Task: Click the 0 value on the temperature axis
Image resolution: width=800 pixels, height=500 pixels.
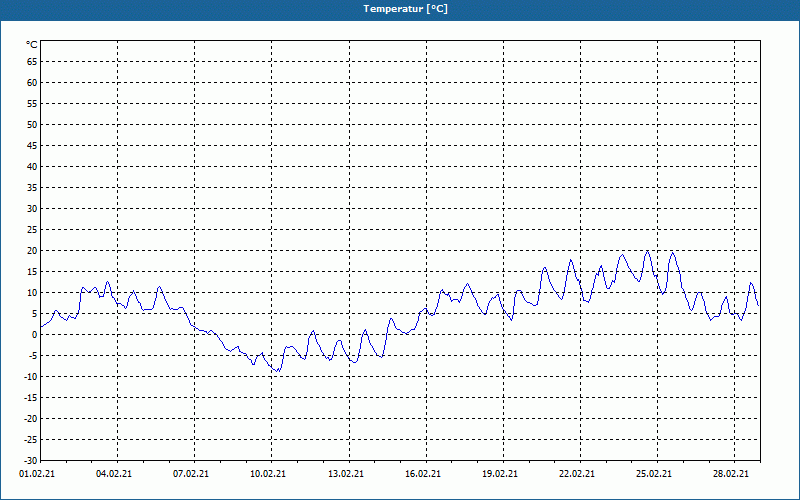Action: point(35,335)
